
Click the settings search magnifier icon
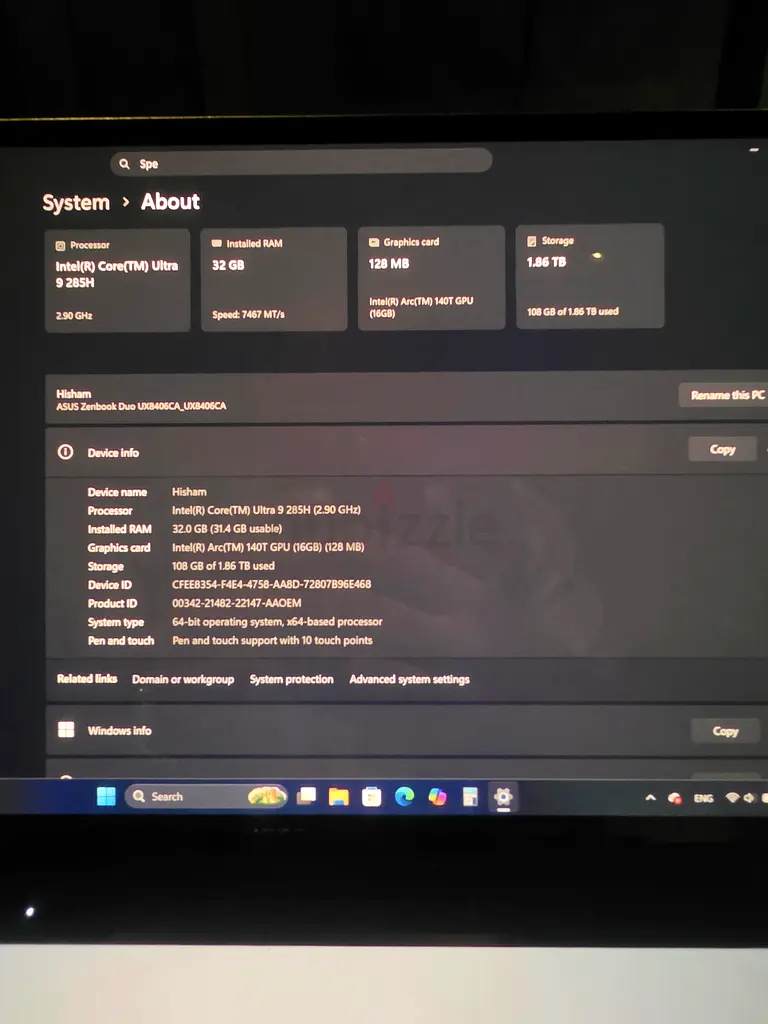click(125, 164)
